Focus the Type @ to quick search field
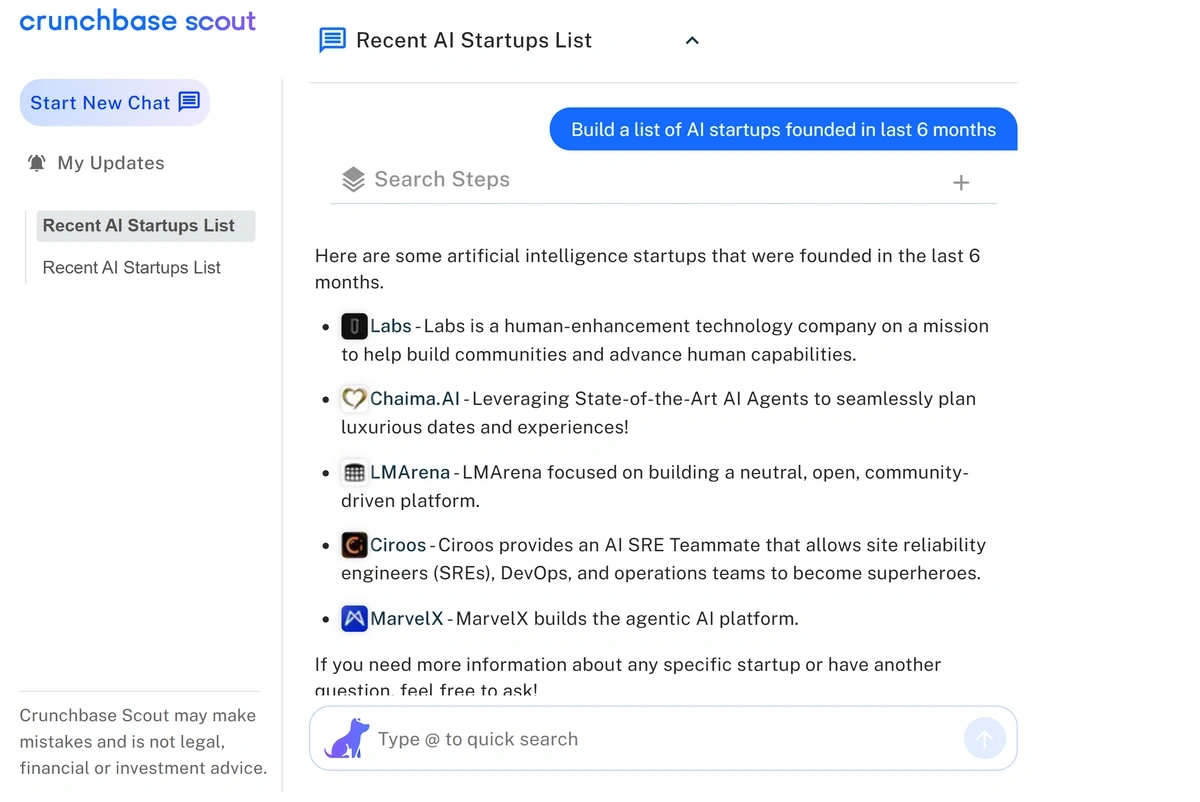1200x802 pixels. click(663, 739)
